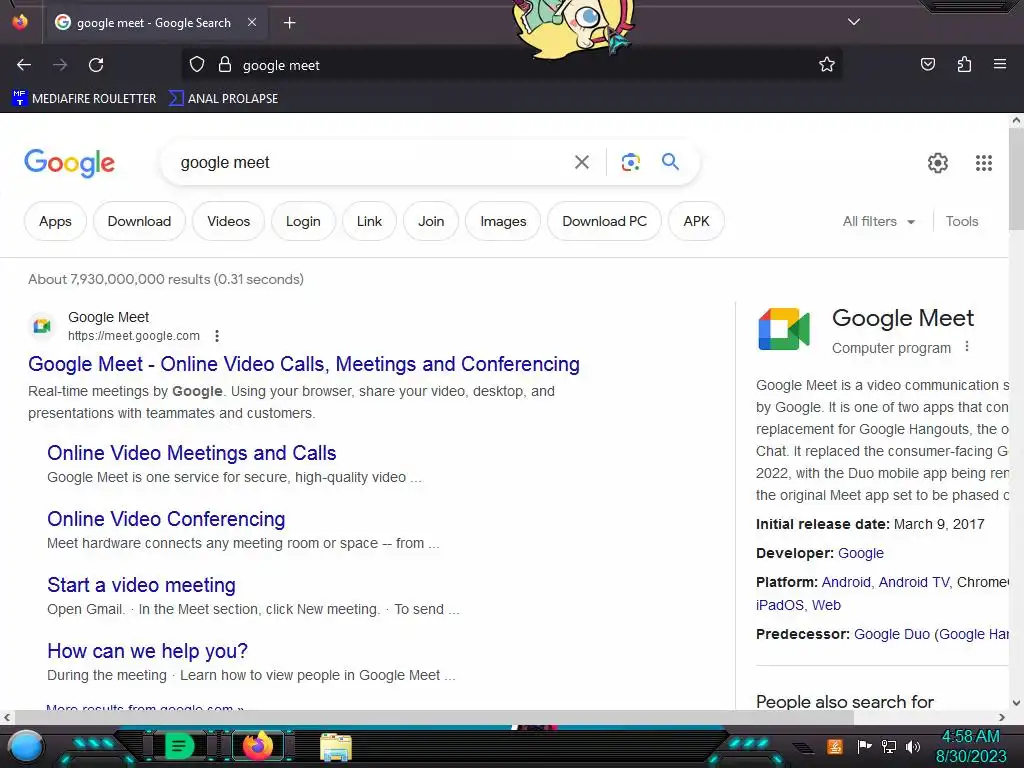Viewport: 1024px width, 768px height.
Task: Open the taskbar clock and date
Action: point(971,746)
